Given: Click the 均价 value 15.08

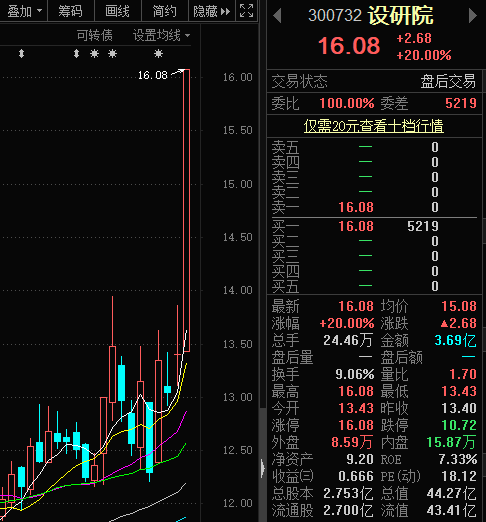Looking at the screenshot, I should coord(459,306).
